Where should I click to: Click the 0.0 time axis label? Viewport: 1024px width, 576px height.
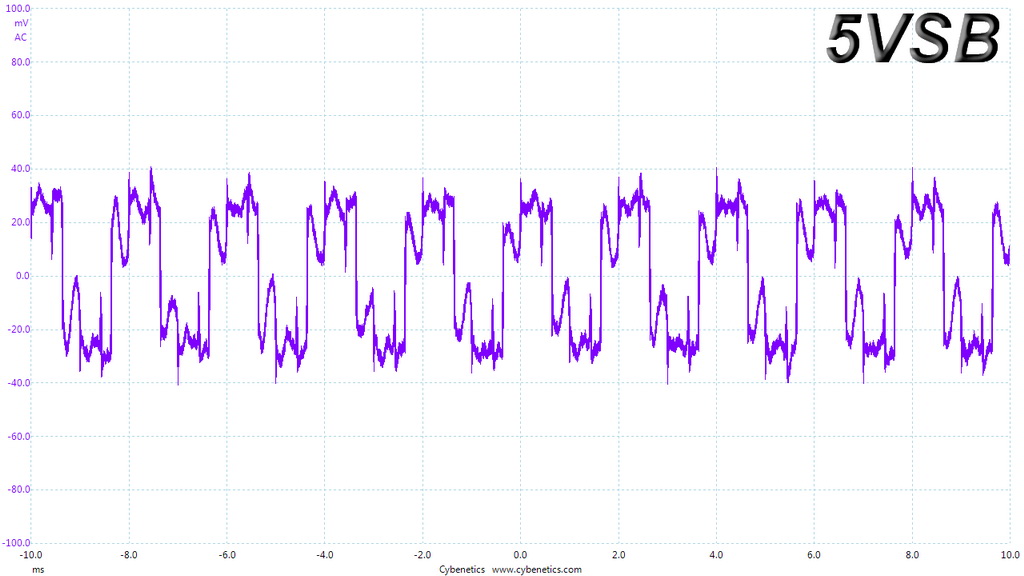(x=520, y=555)
